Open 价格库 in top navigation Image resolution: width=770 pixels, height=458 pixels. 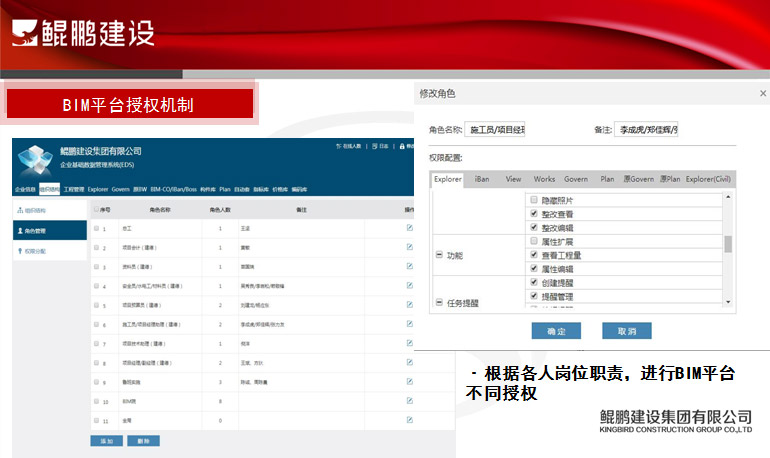click(x=280, y=189)
